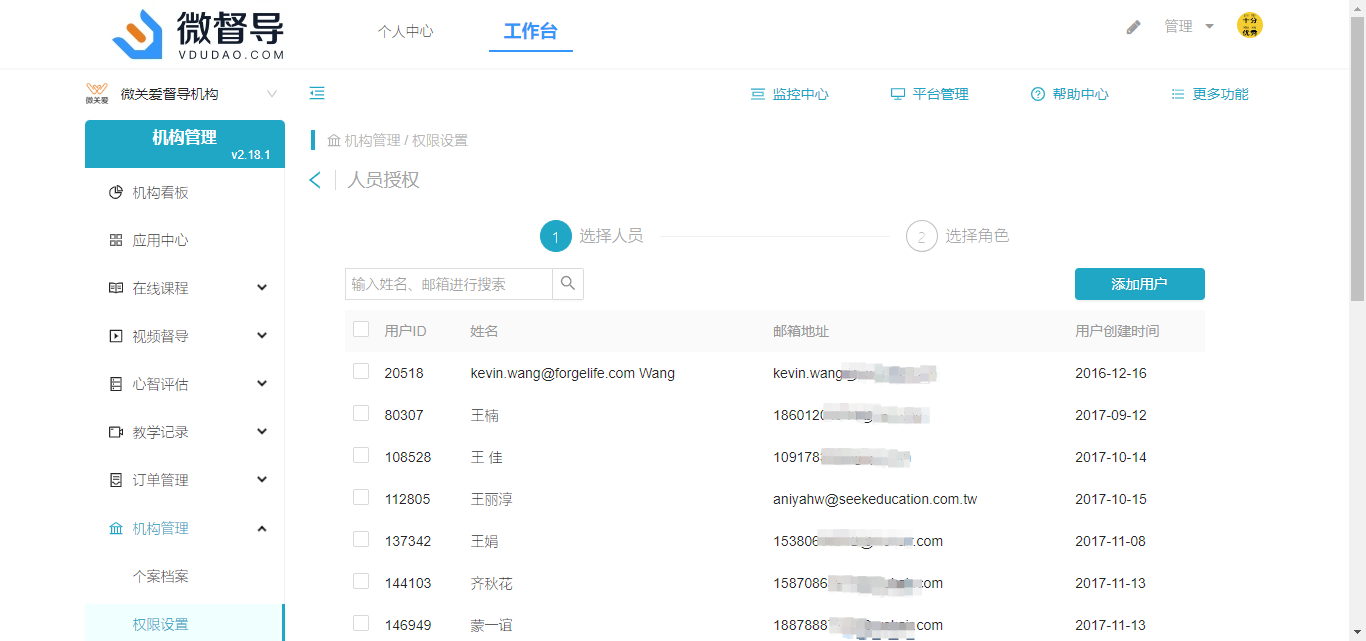Open 监控中心 from the toolbar

pos(790,94)
